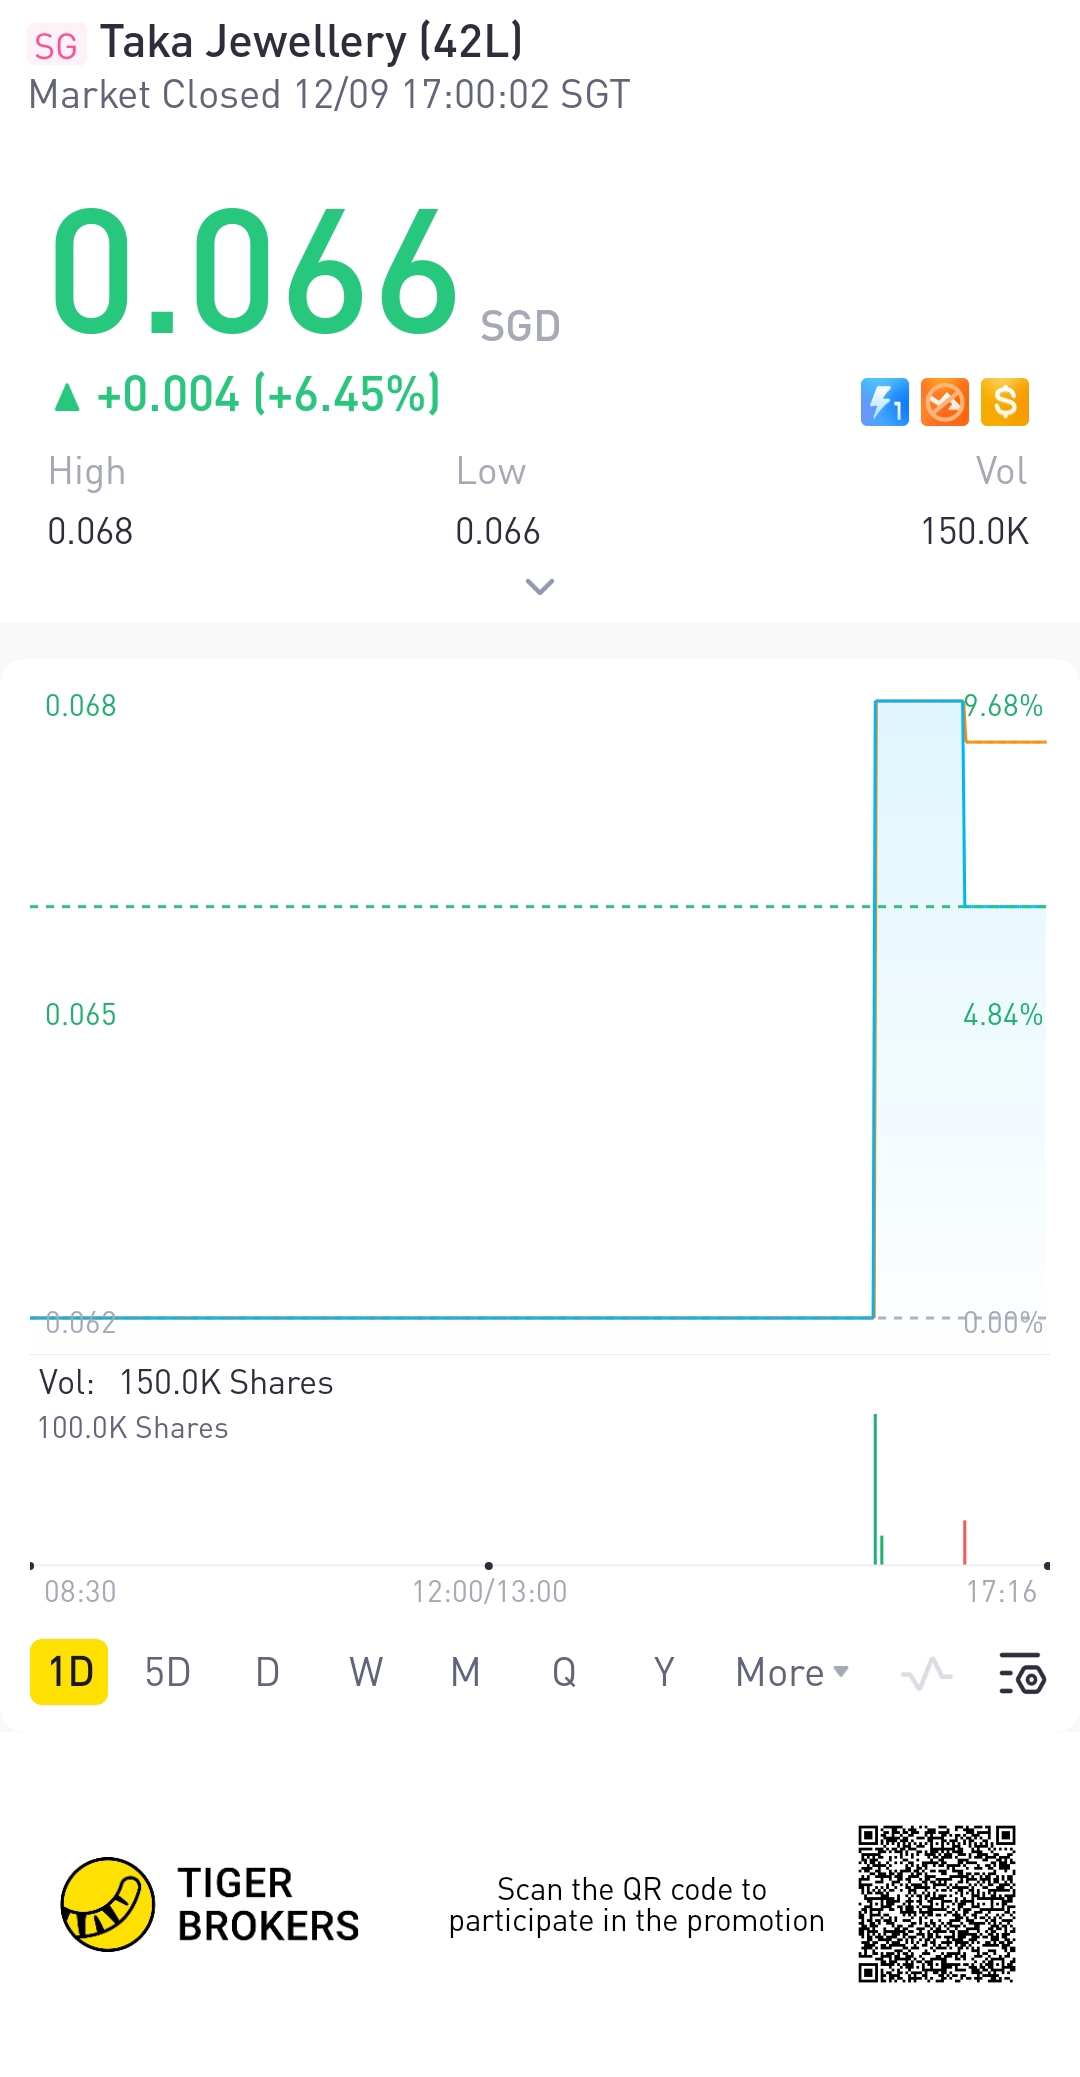Open chart settings list icon
The height and width of the screenshot is (2077, 1080).
pyautogui.click(x=1022, y=1673)
